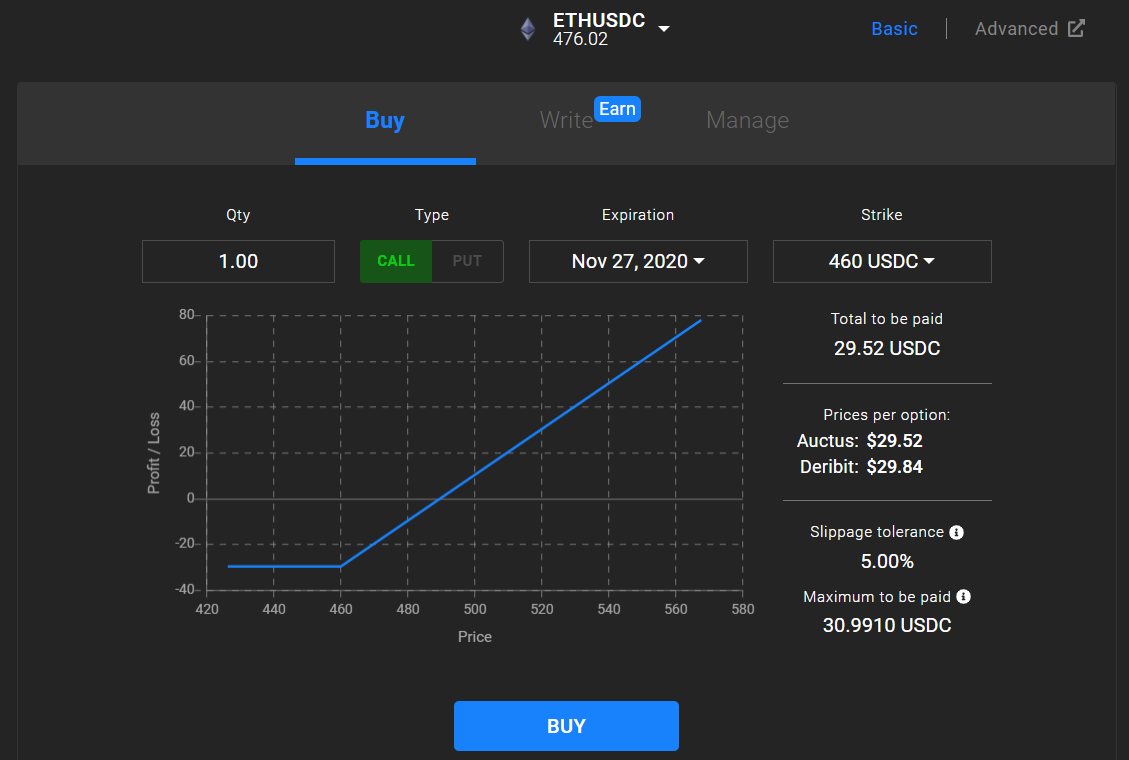Open the 460 USDC strike dropdown

coord(882,261)
